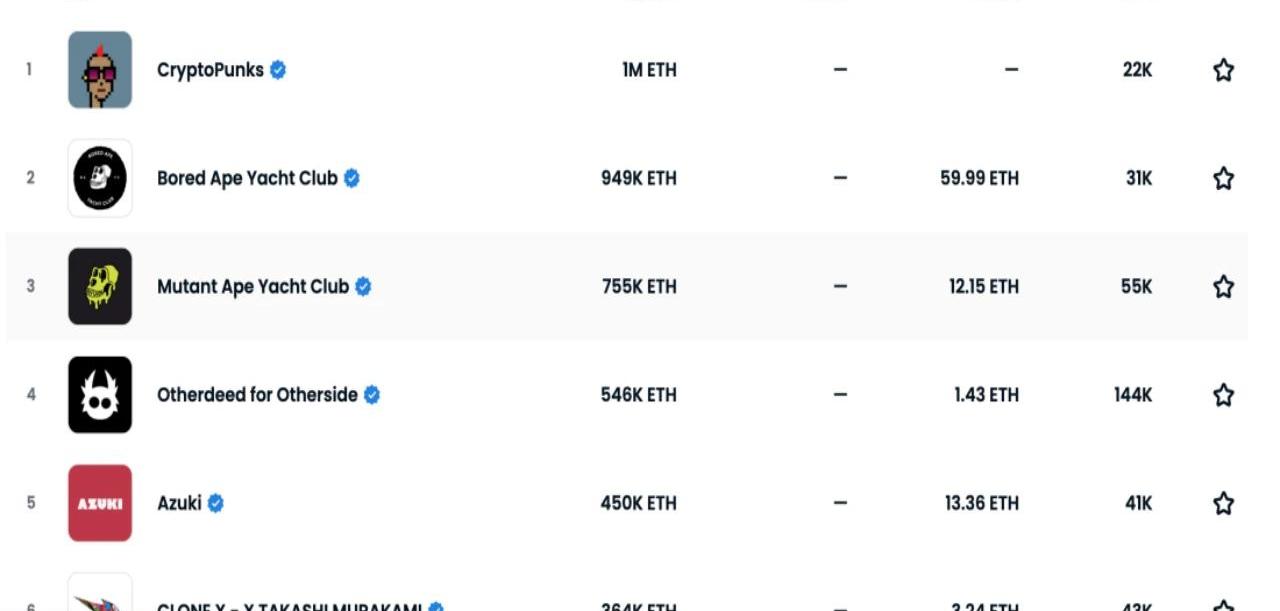Click the Azuki verified checkmark badge

(216, 503)
